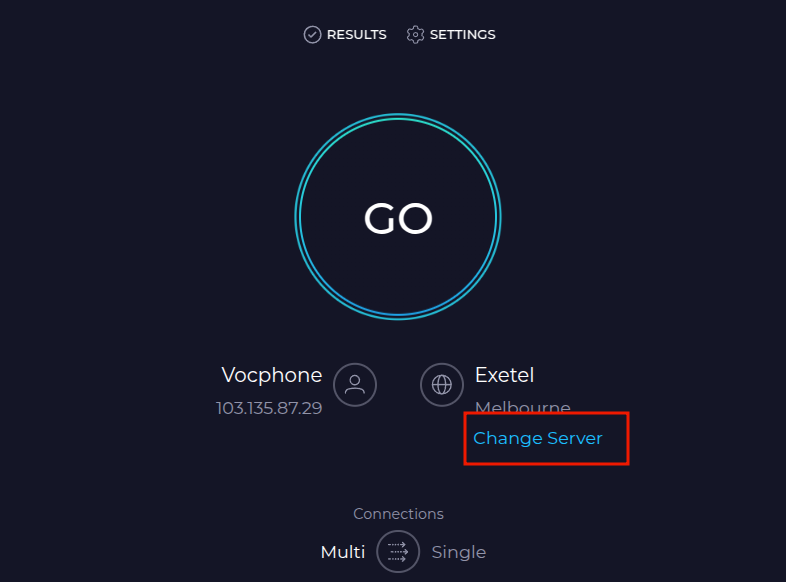786x582 pixels.
Task: Toggle connection mode between Multi and Single
Action: tap(398, 551)
